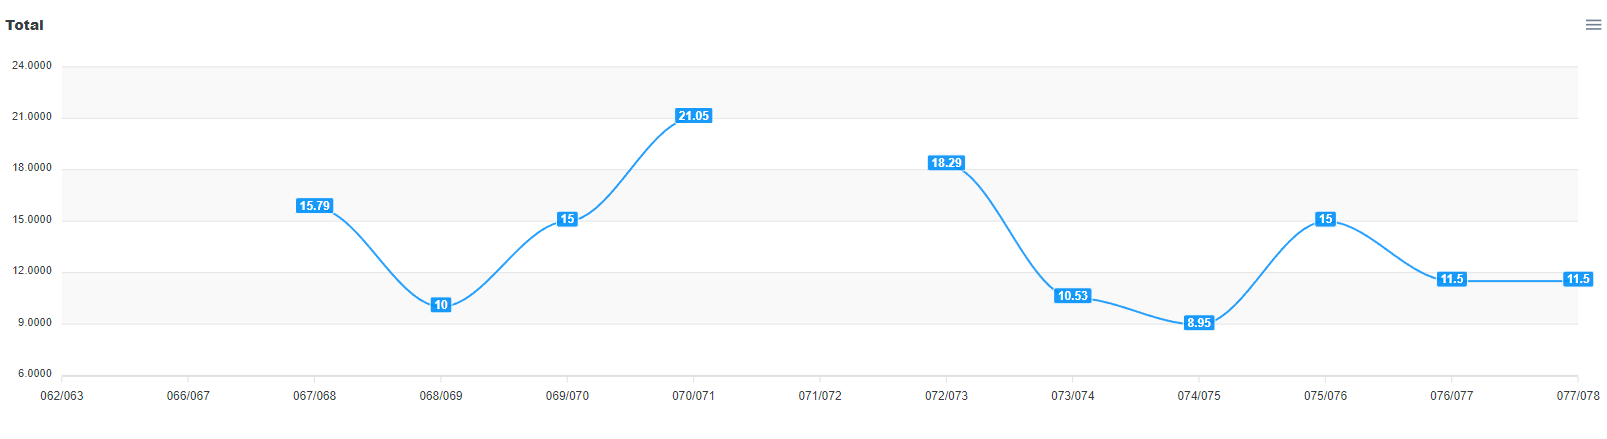This screenshot has height=439, width=1607.
Task: Click the 071/072 x-axis label
Action: click(x=820, y=396)
